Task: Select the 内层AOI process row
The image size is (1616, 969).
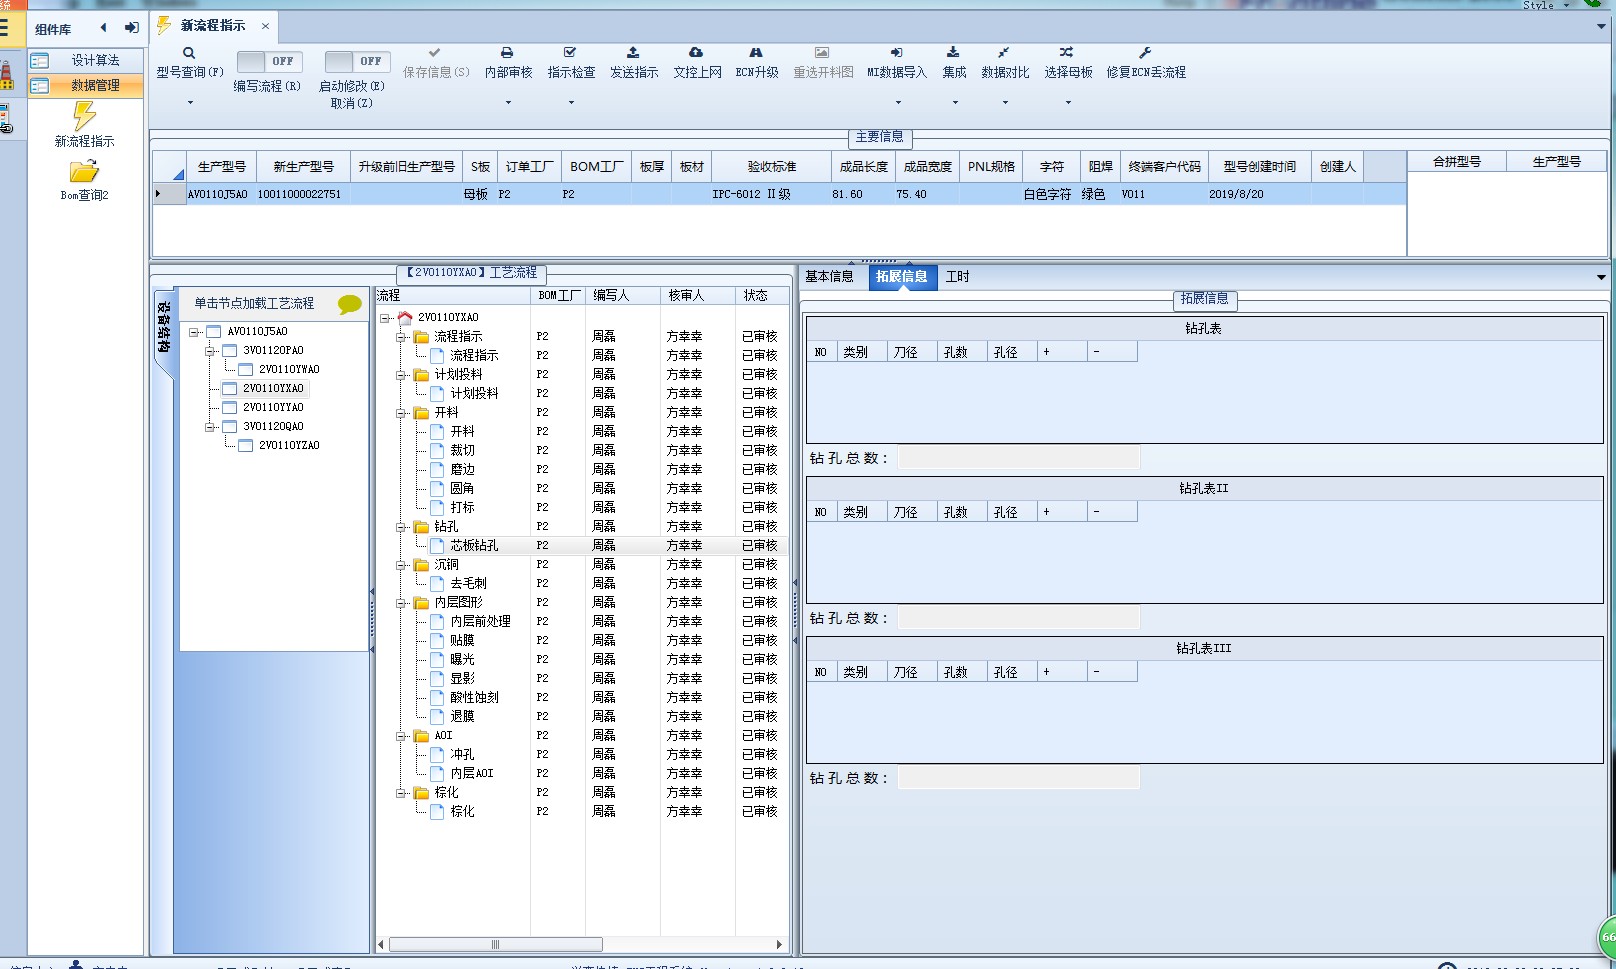Action: 583,774
